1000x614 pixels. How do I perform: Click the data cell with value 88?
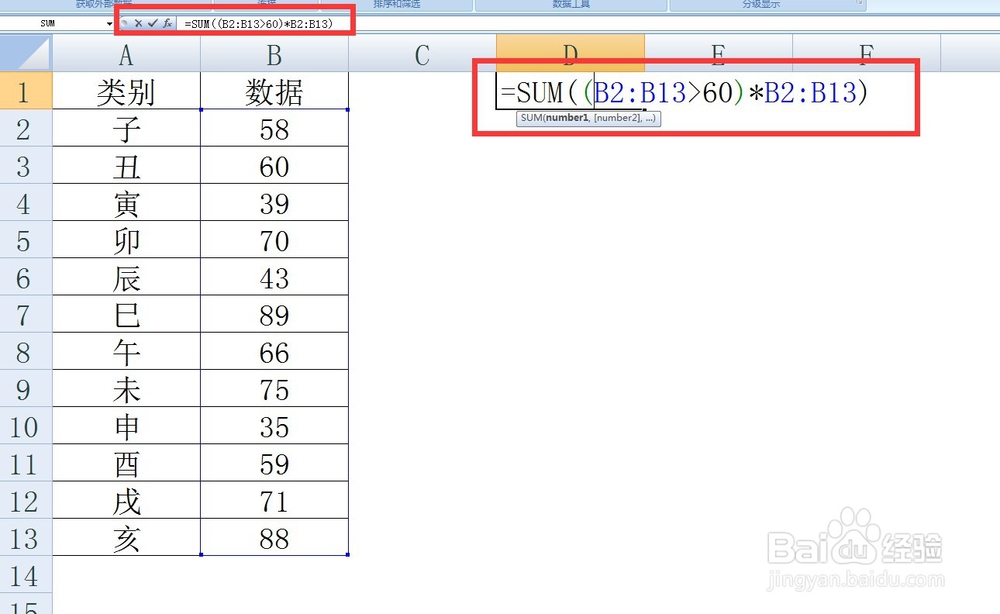click(274, 537)
